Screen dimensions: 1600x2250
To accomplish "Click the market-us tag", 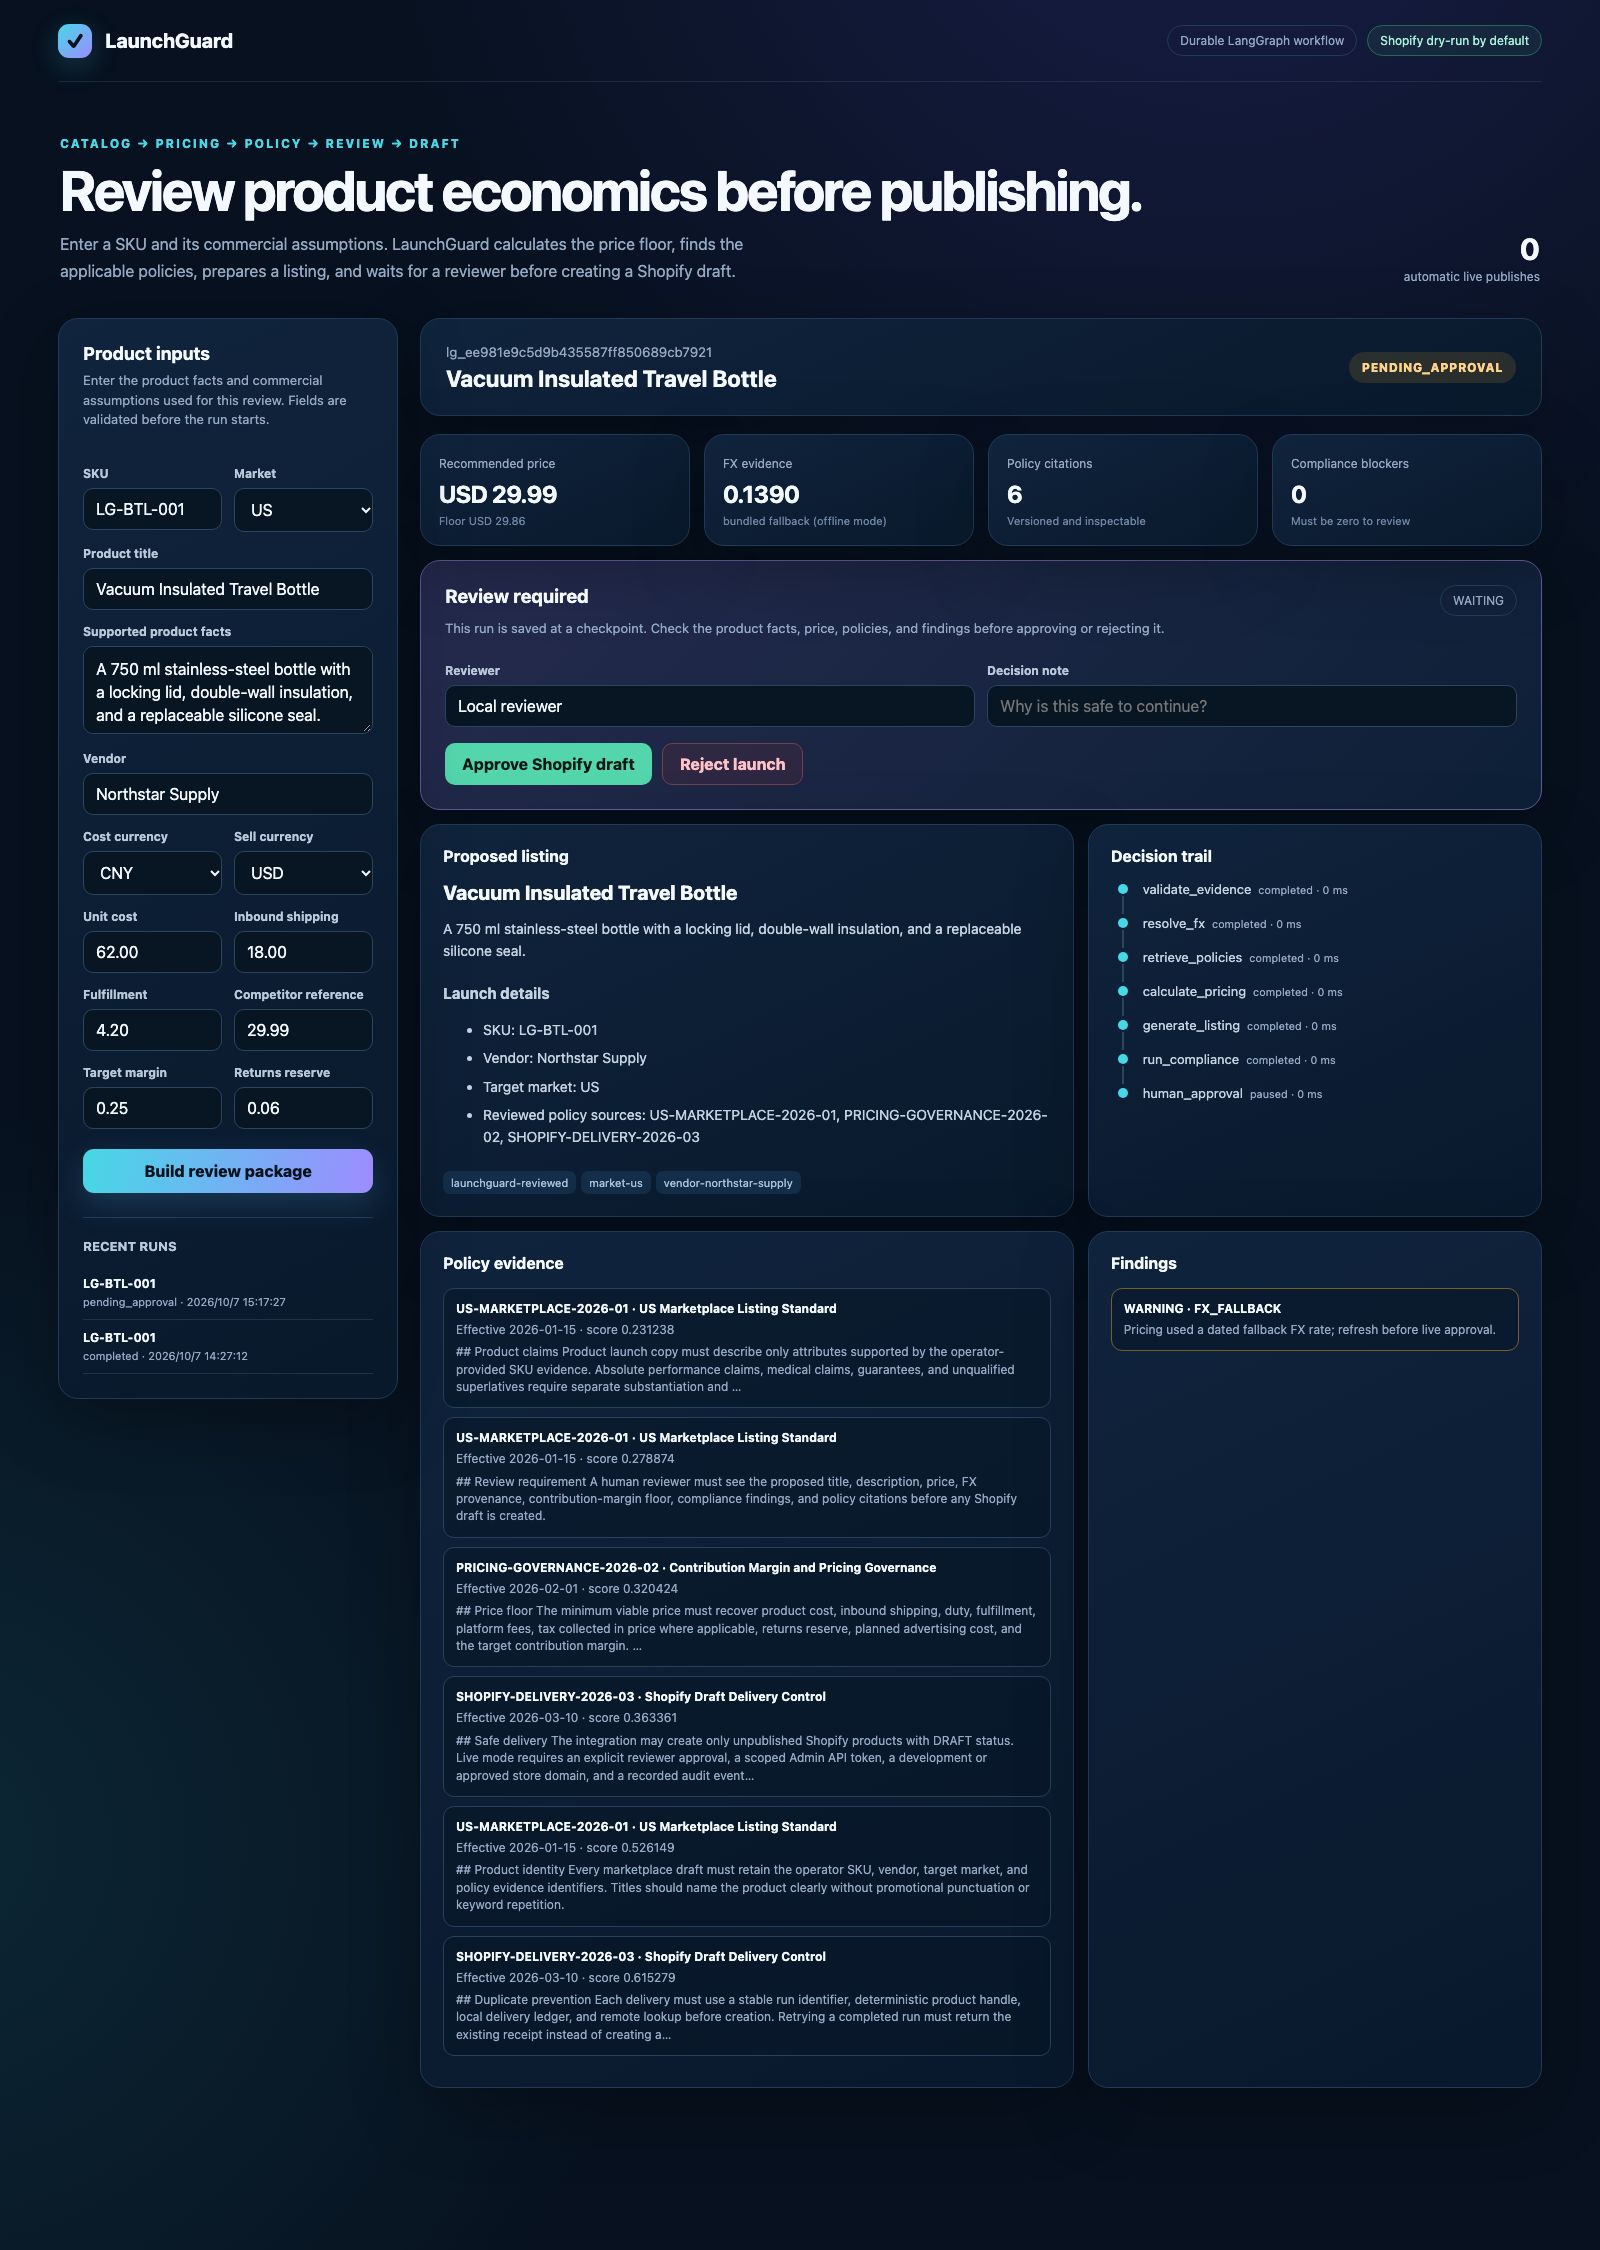I will pos(616,1183).
